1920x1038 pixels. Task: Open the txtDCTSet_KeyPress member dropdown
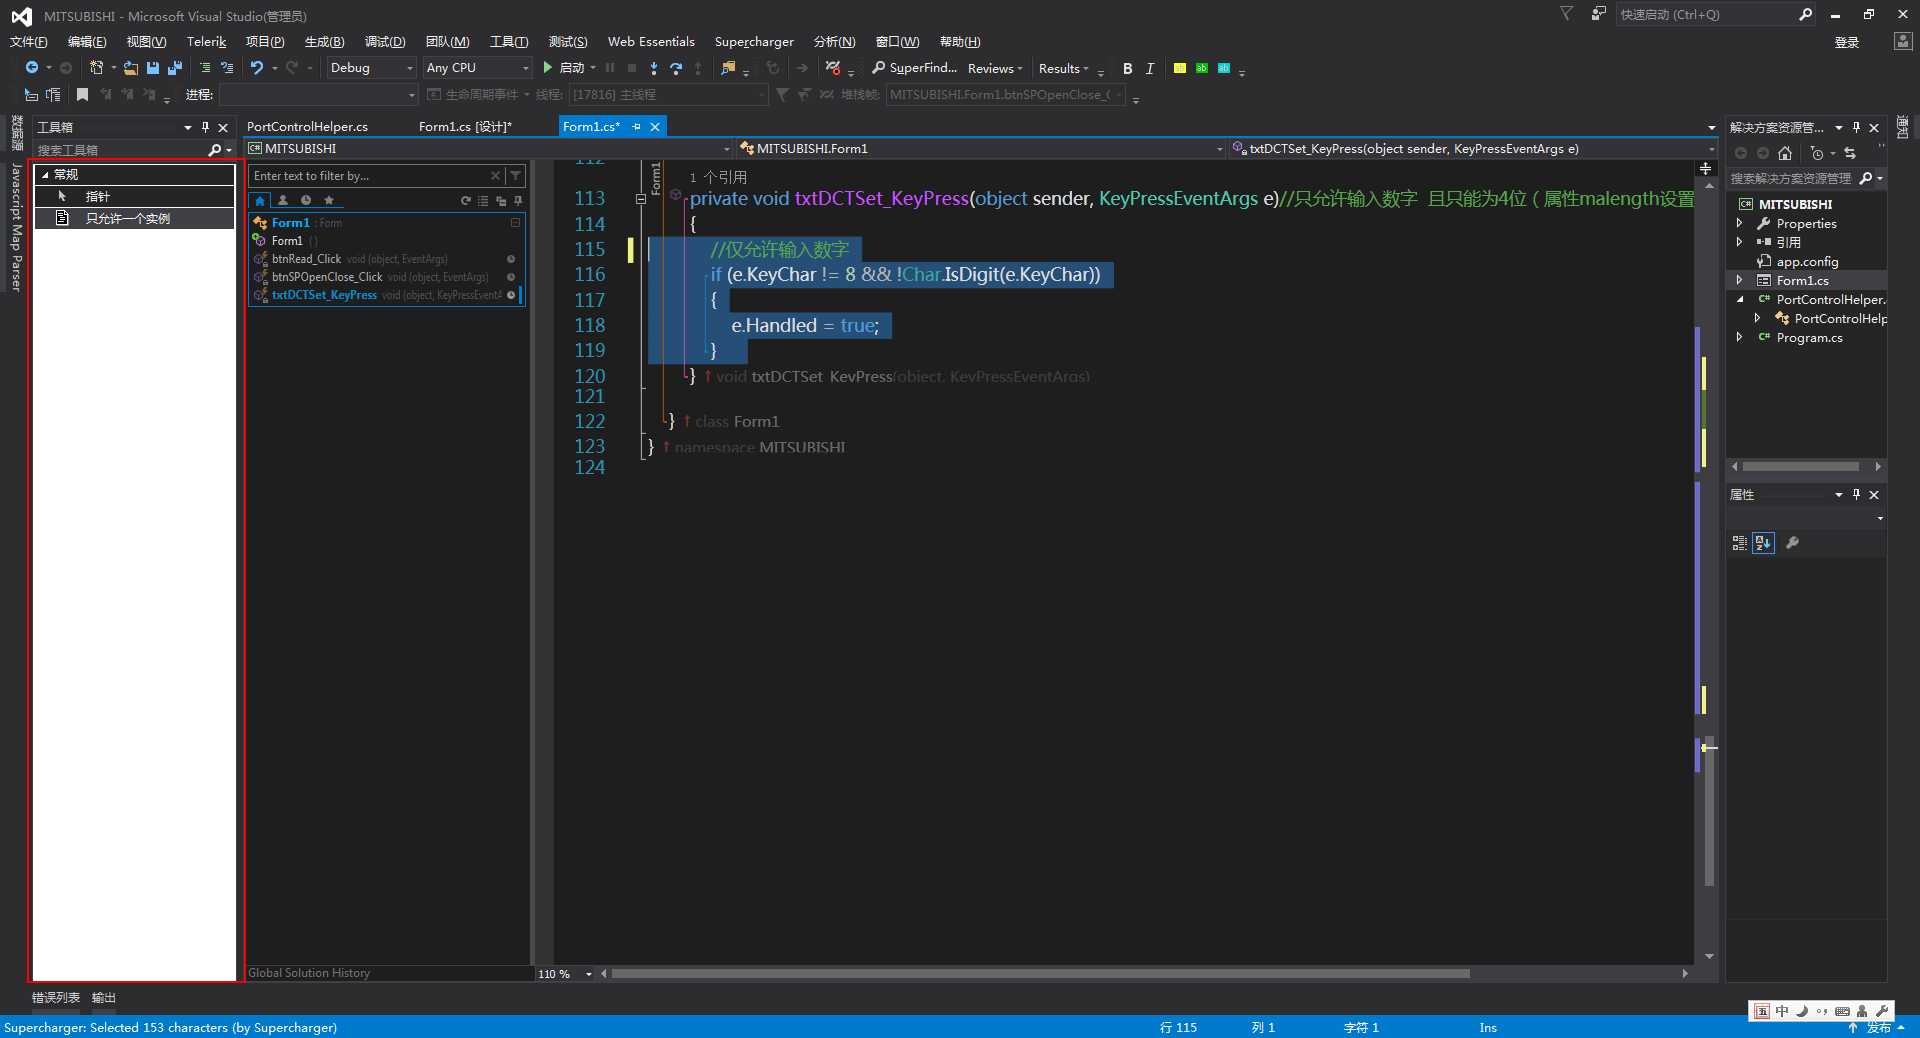click(1473, 149)
